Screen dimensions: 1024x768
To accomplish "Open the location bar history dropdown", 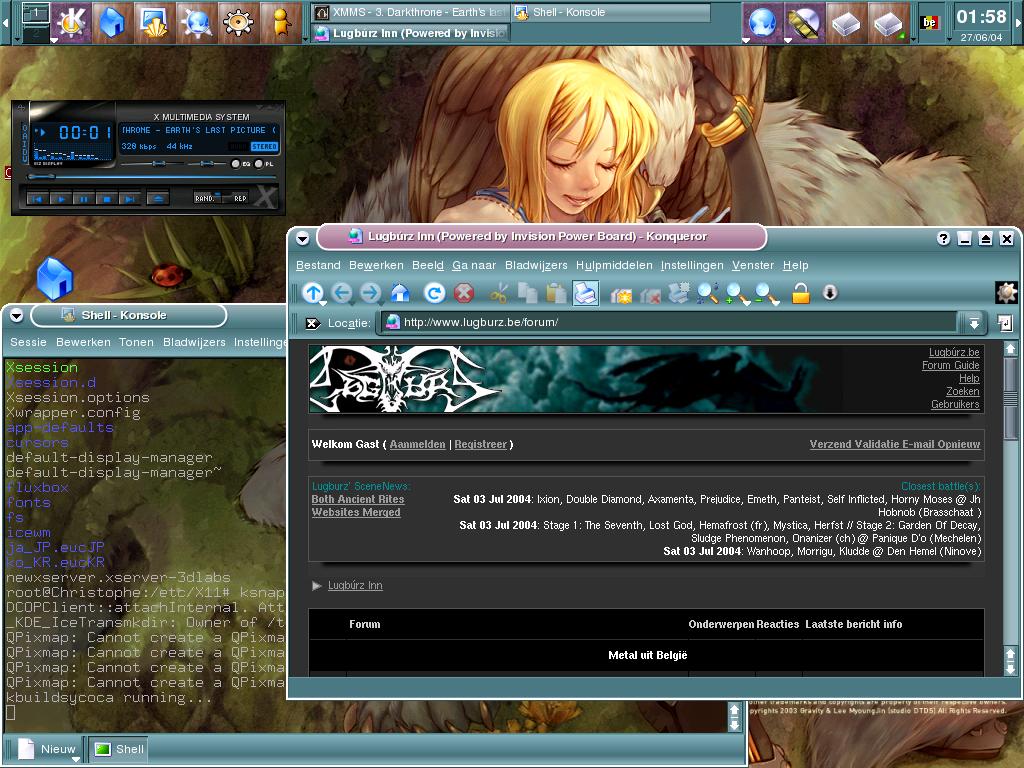I will pos(974,323).
